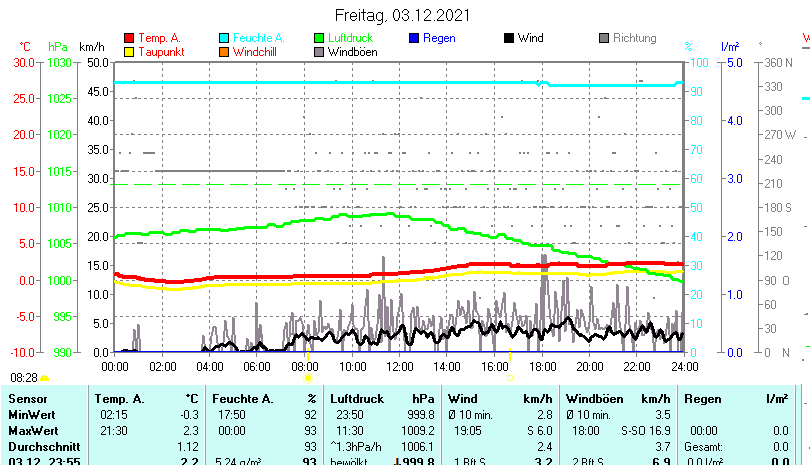The height and width of the screenshot is (465, 810).
Task: Click the orange Windchill legend swatch
Action: [224, 51]
